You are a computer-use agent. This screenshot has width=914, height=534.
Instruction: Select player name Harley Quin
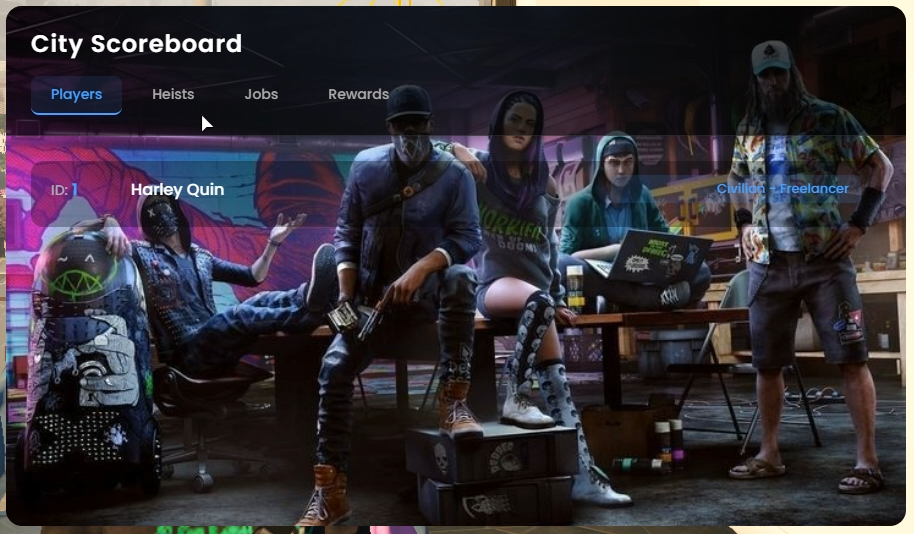177,189
